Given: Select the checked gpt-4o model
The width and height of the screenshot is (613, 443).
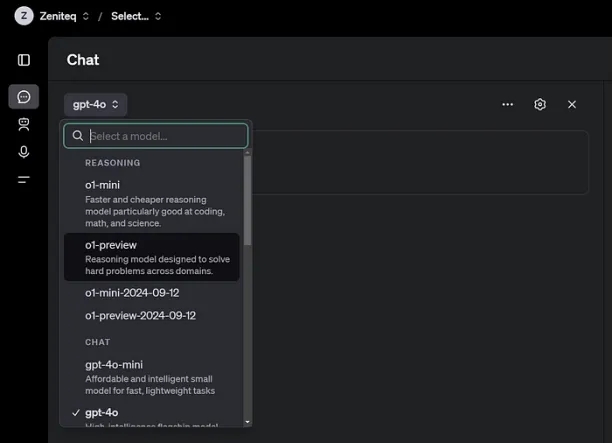Looking at the screenshot, I should click(x=152, y=414).
